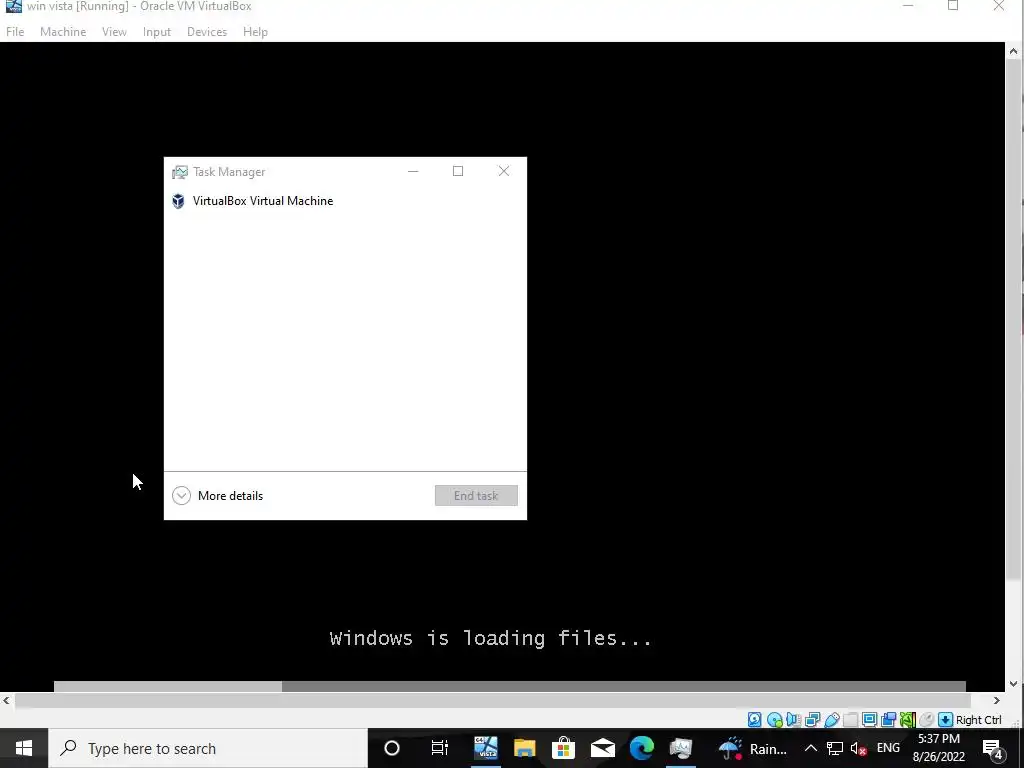Click the Cortana circle icon
The image size is (1024, 768).
pyautogui.click(x=392, y=748)
